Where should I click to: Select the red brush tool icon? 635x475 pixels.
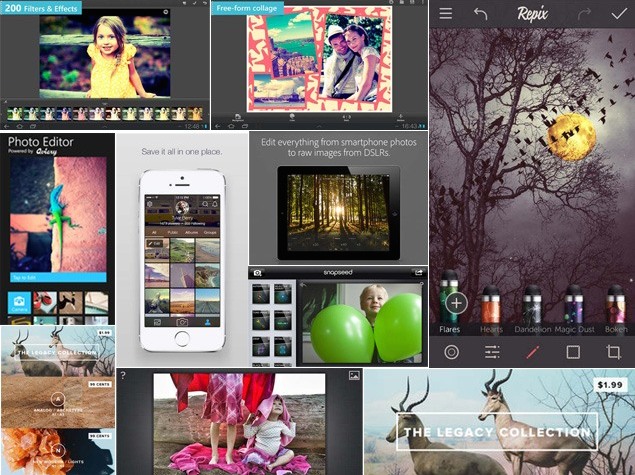(x=532, y=352)
